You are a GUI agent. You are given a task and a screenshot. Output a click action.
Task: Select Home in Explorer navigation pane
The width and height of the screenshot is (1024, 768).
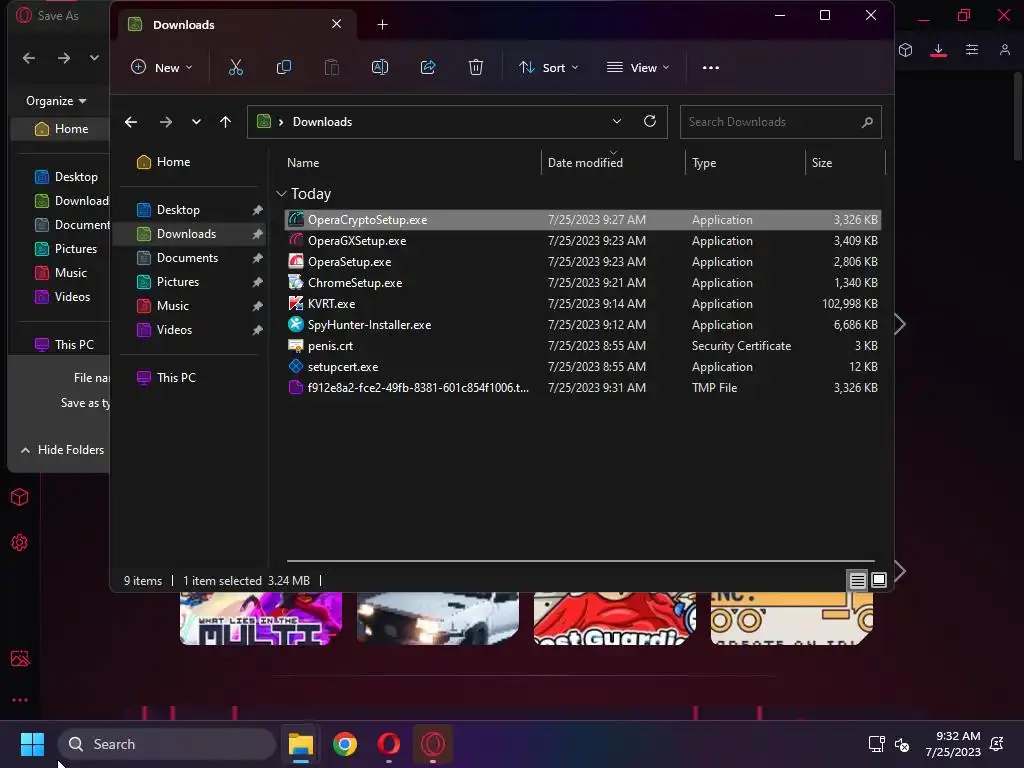point(189,161)
